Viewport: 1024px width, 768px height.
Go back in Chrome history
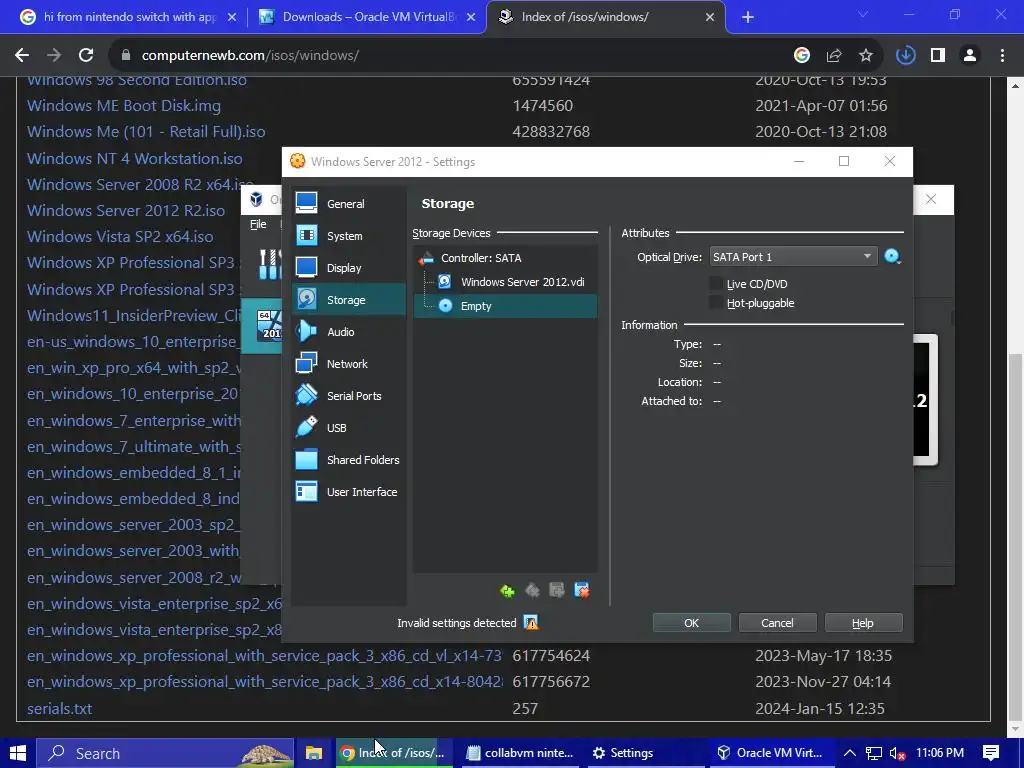point(22,56)
